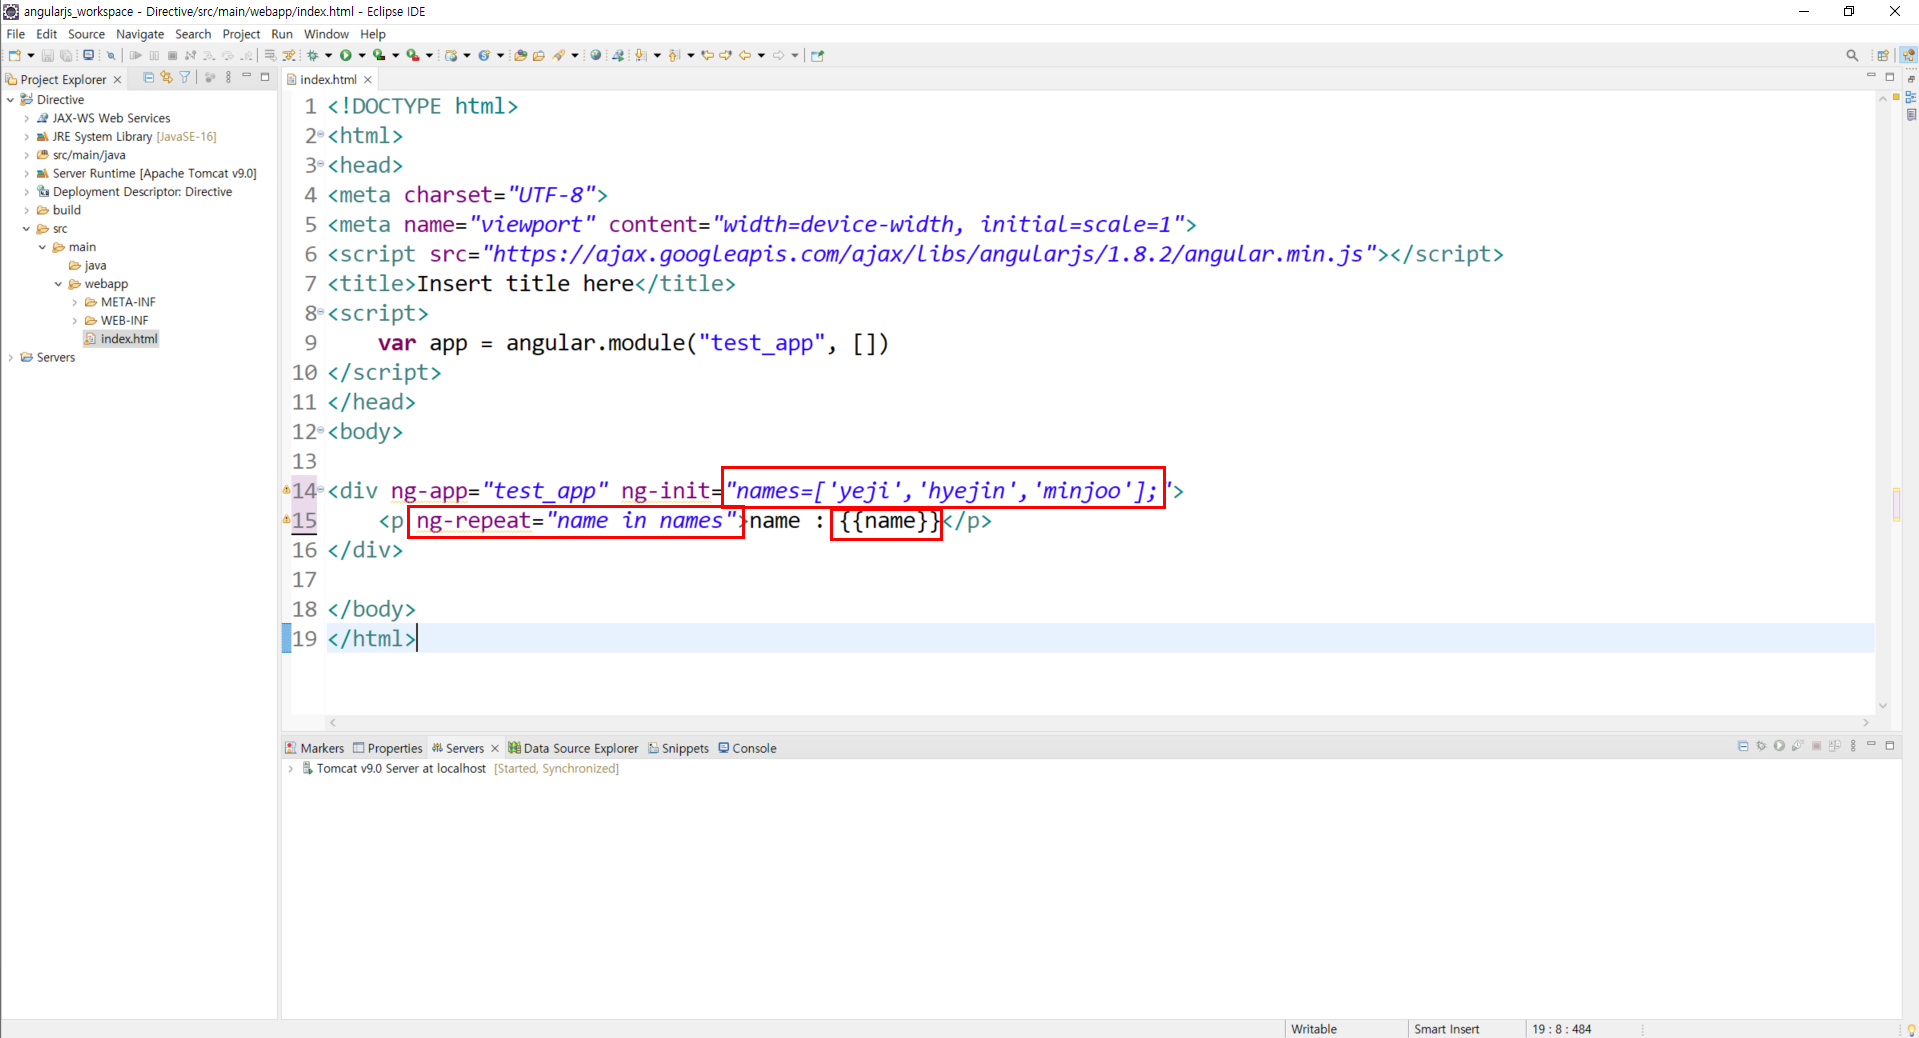The width and height of the screenshot is (1919, 1038).
Task: Select the Java EE perspective icon
Action: [x=1909, y=55]
